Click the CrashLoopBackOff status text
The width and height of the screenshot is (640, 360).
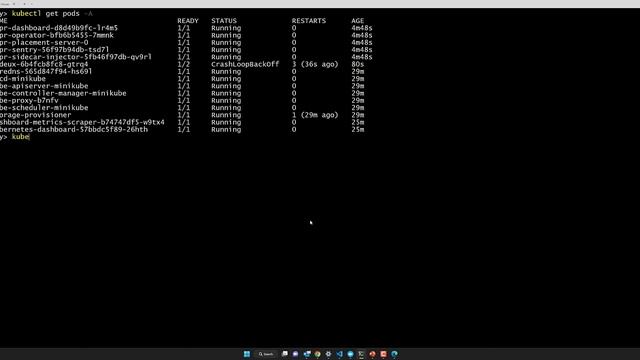(x=245, y=64)
